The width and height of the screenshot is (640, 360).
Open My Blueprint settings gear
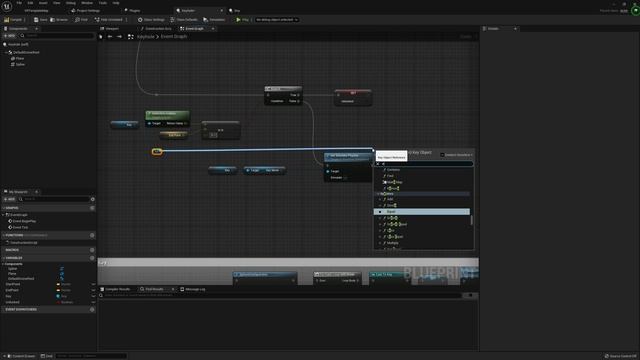[93, 199]
